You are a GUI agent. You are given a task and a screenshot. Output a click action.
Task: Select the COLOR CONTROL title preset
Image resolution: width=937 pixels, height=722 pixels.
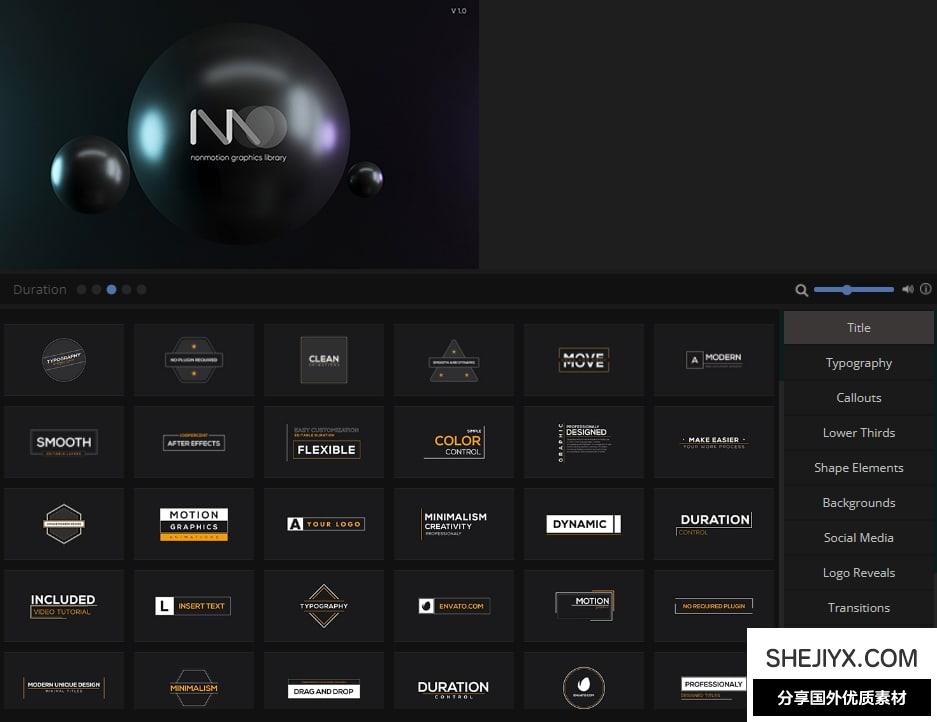point(454,442)
